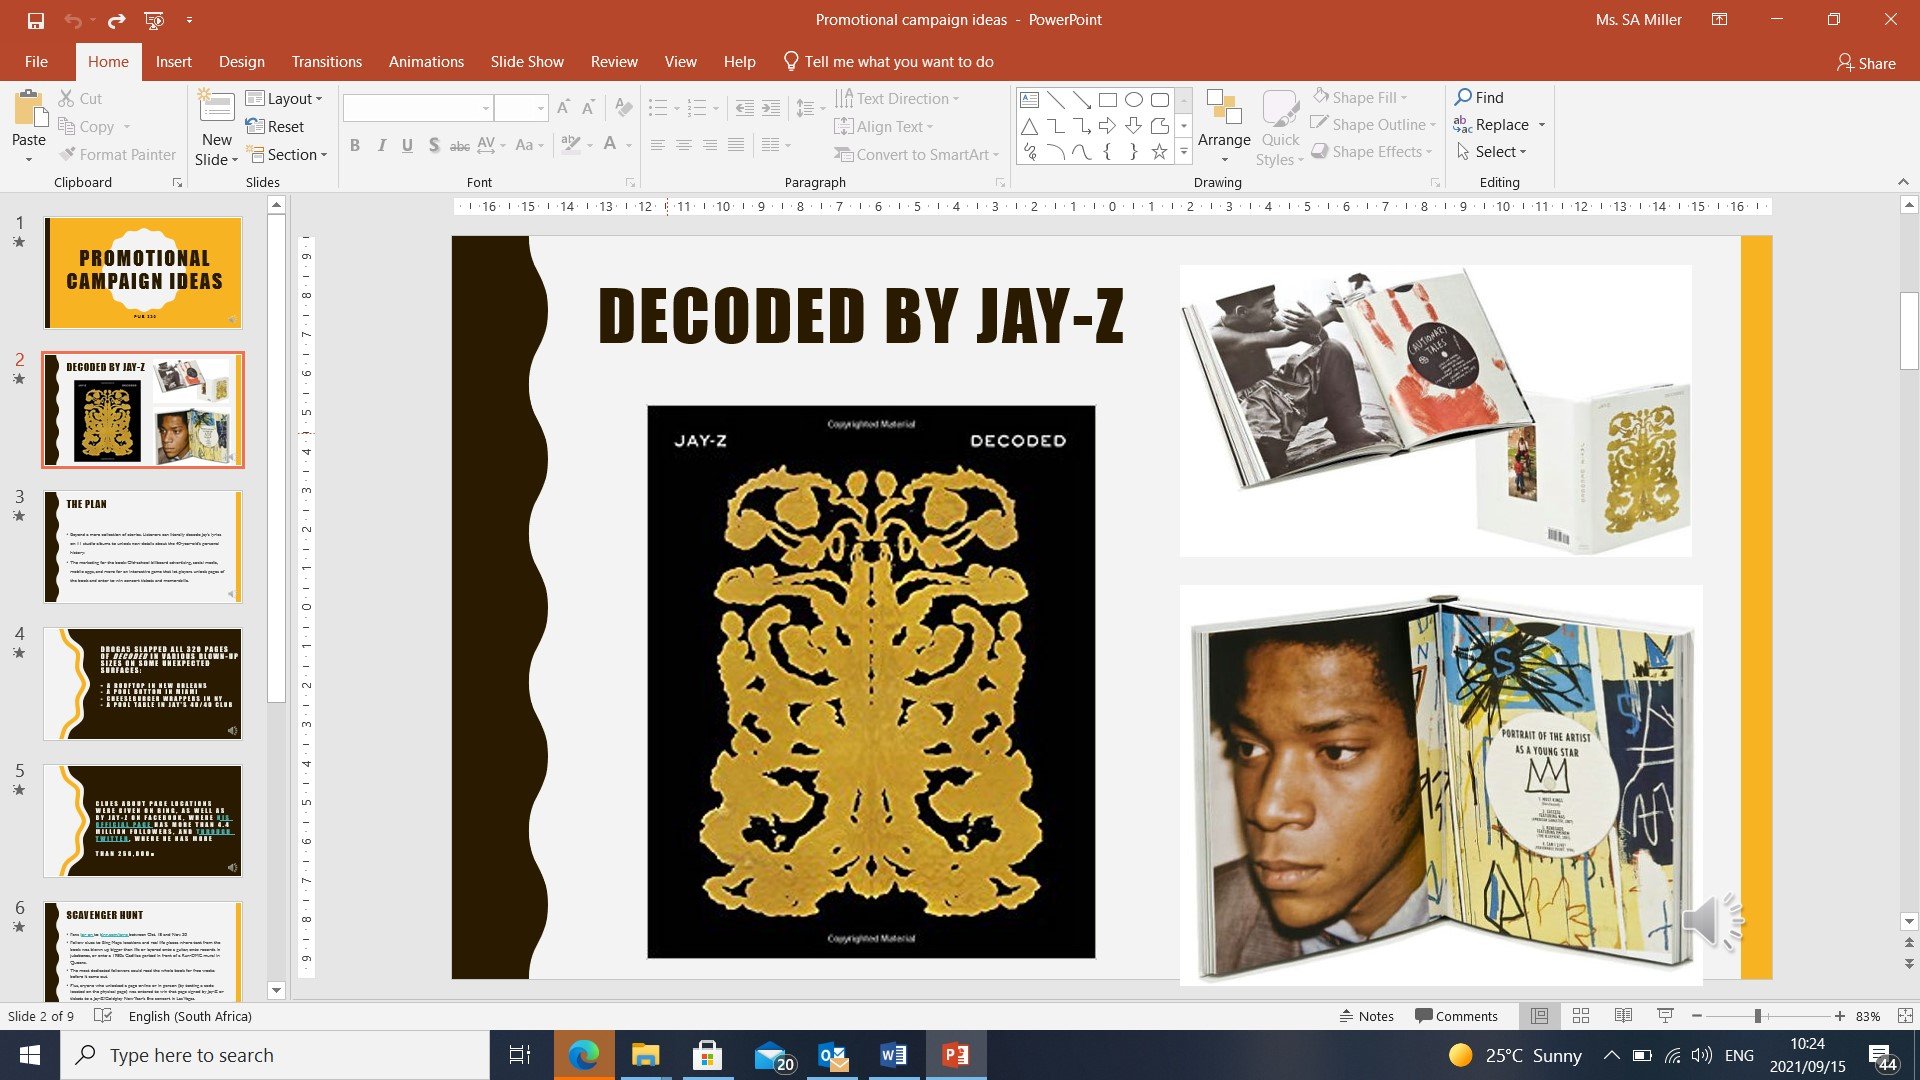Select the Text Box shape

tap(1029, 100)
